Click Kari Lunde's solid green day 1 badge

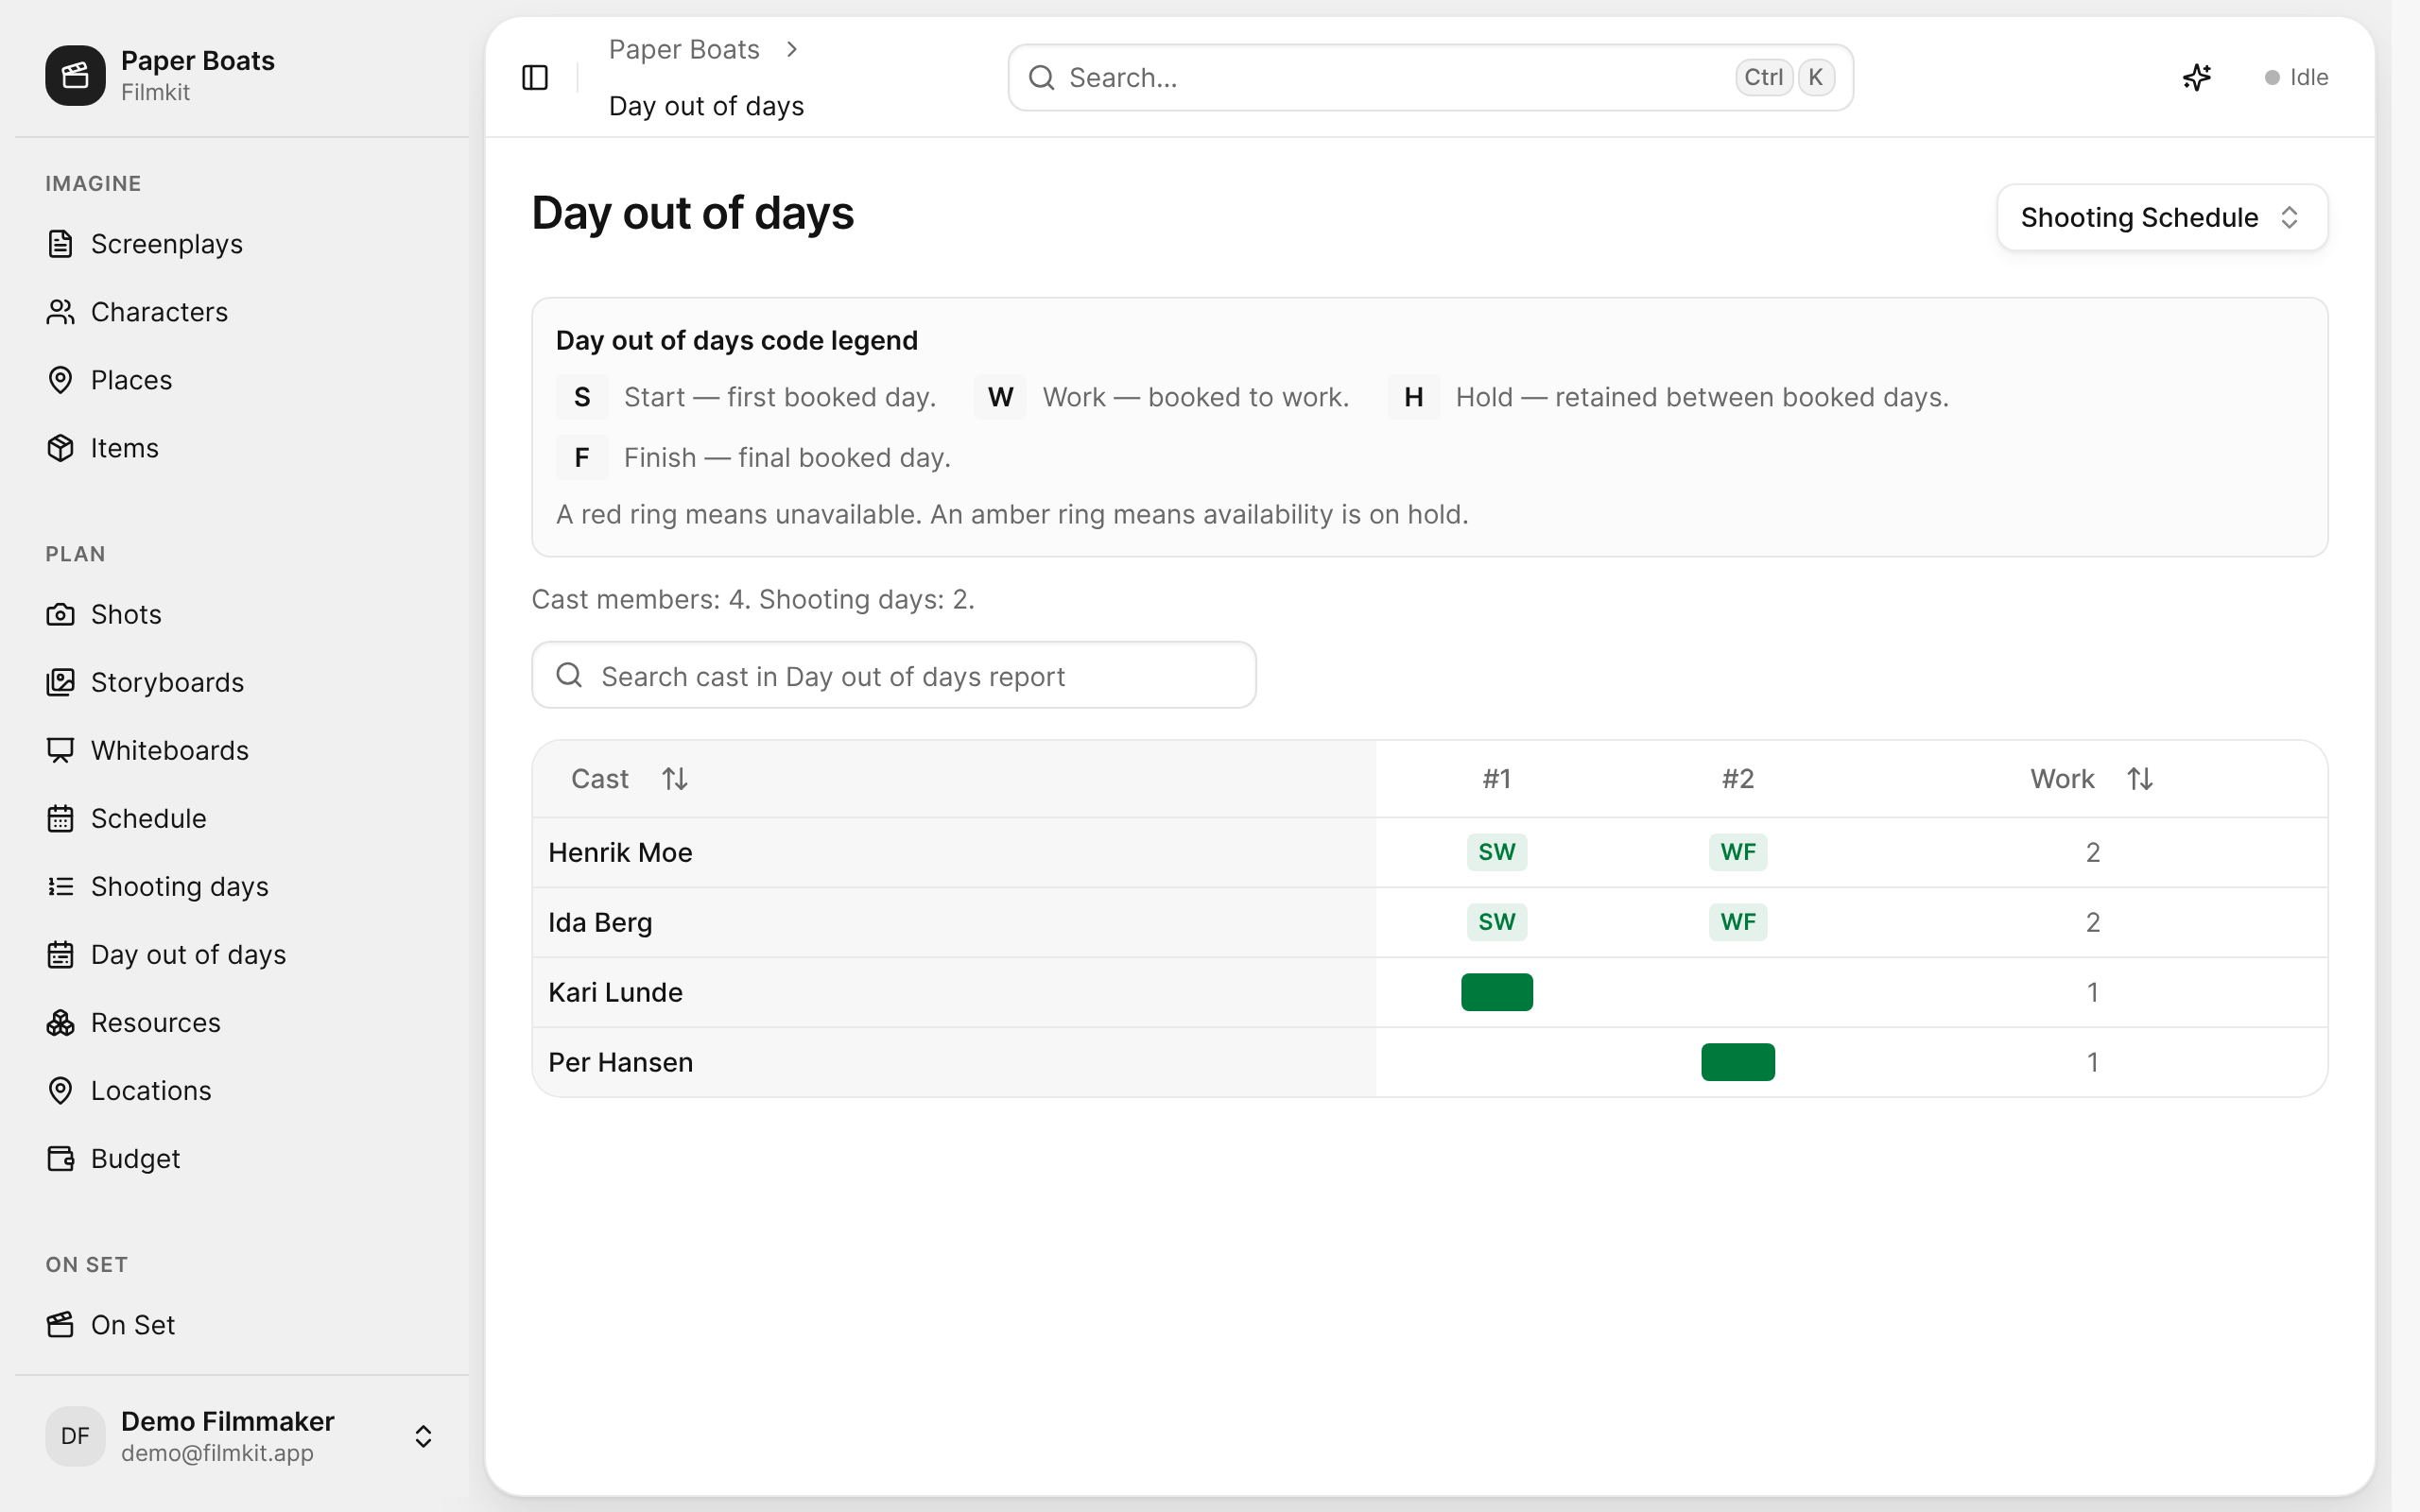[x=1496, y=992]
